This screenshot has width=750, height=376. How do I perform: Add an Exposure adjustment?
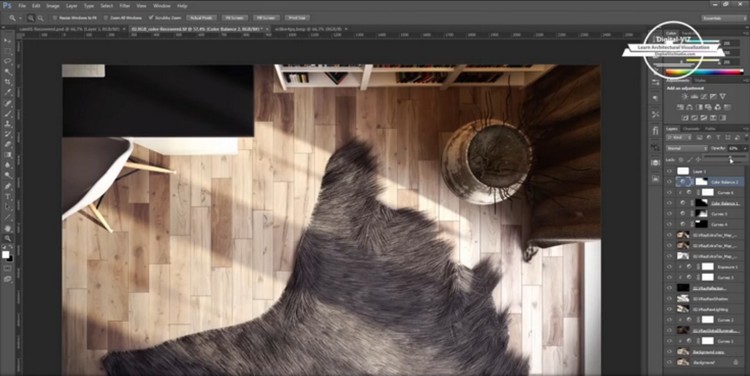tap(713, 97)
